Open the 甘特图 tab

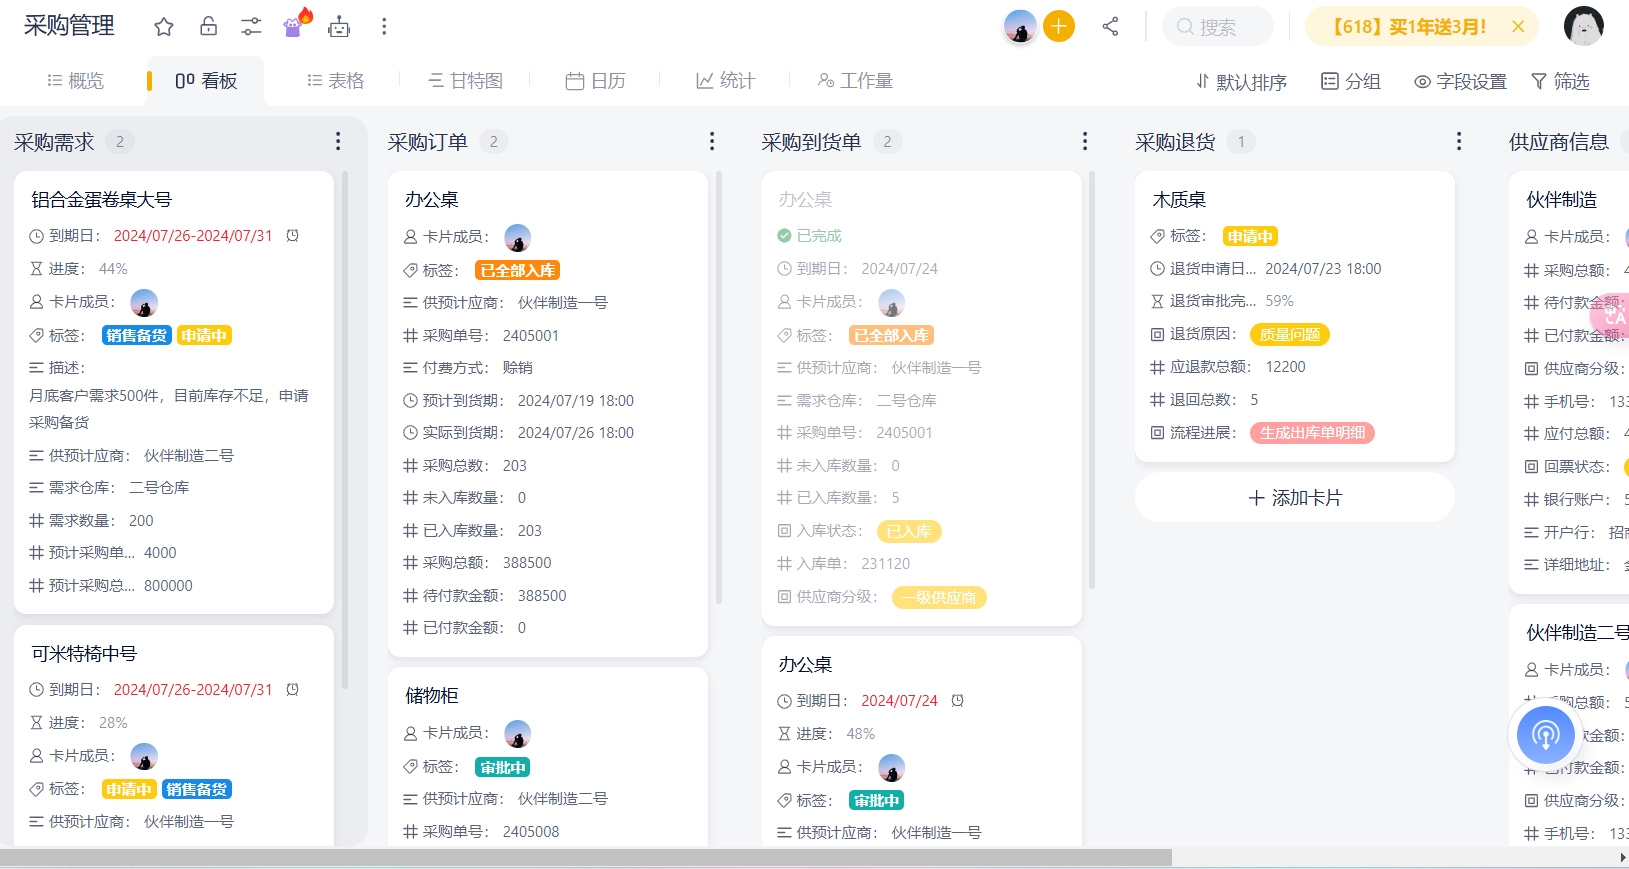[x=465, y=81]
